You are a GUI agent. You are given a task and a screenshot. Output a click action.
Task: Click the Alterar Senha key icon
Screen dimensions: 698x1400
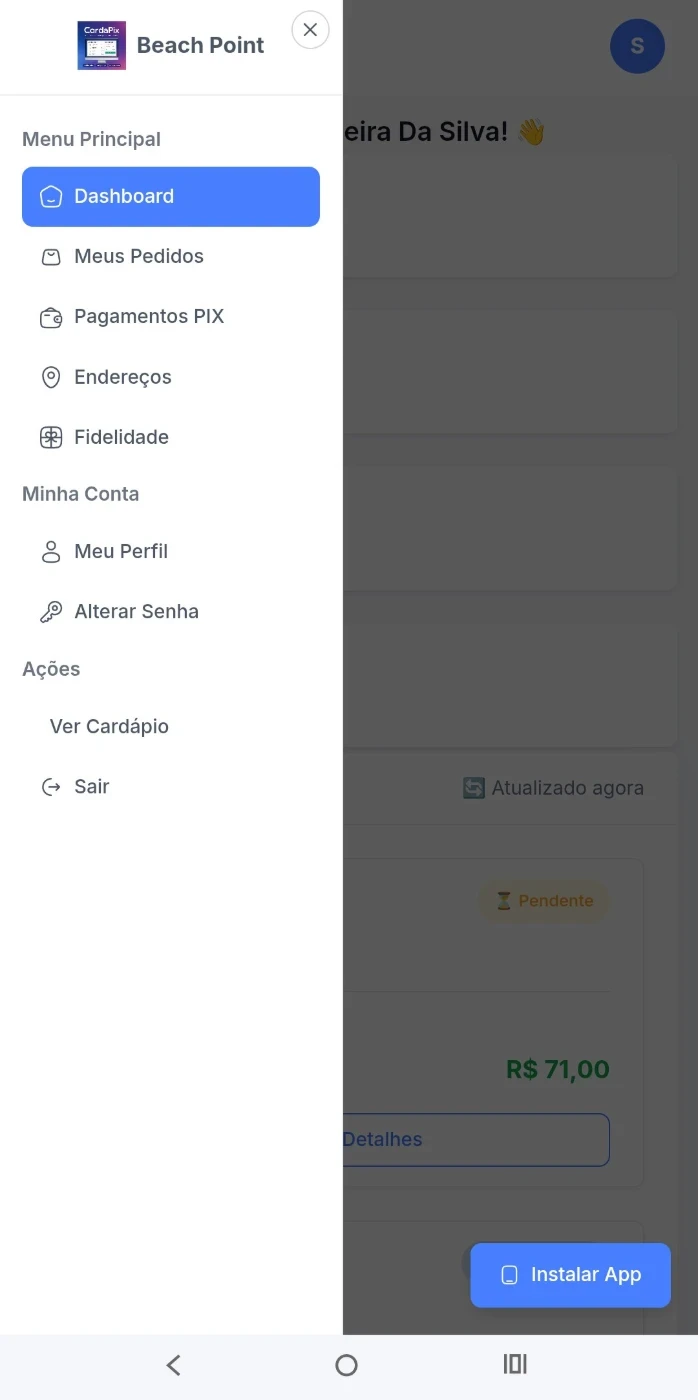coord(51,612)
